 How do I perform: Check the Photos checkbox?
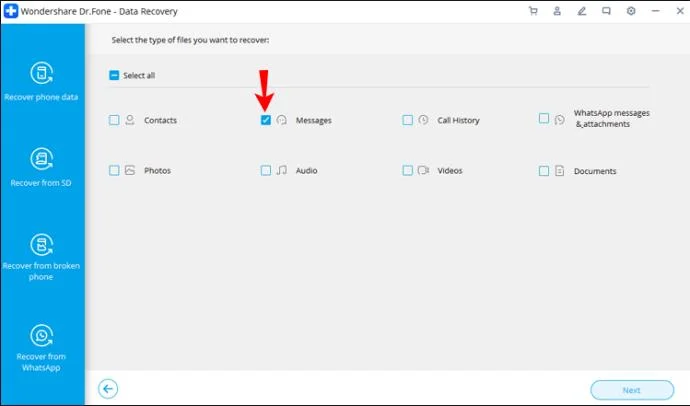pos(114,170)
